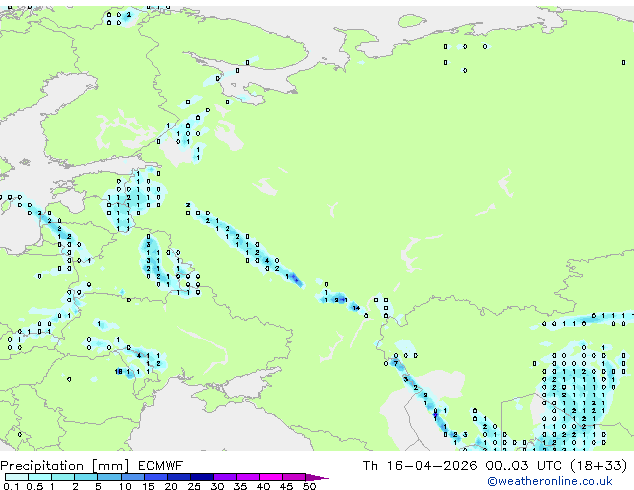Click the '50' legend scale label
The image size is (634, 490).
tap(309, 486)
